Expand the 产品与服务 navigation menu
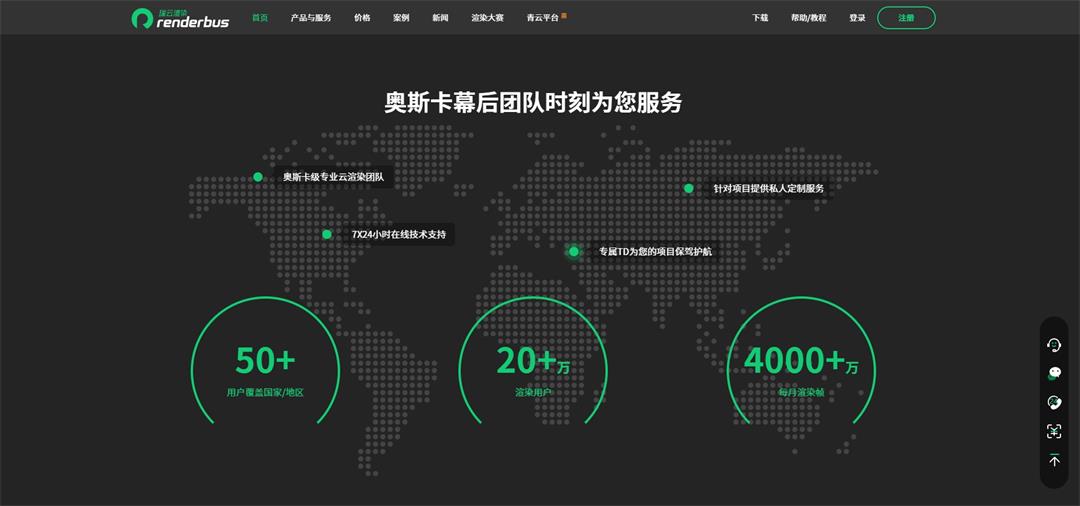 [311, 18]
